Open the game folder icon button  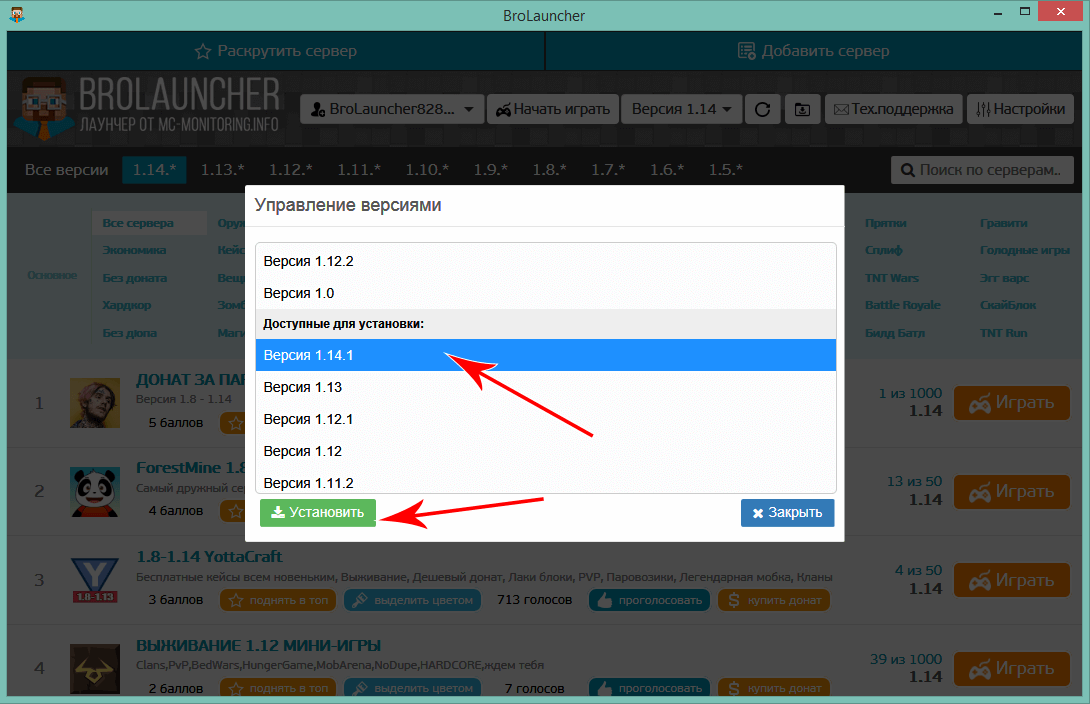(802, 109)
